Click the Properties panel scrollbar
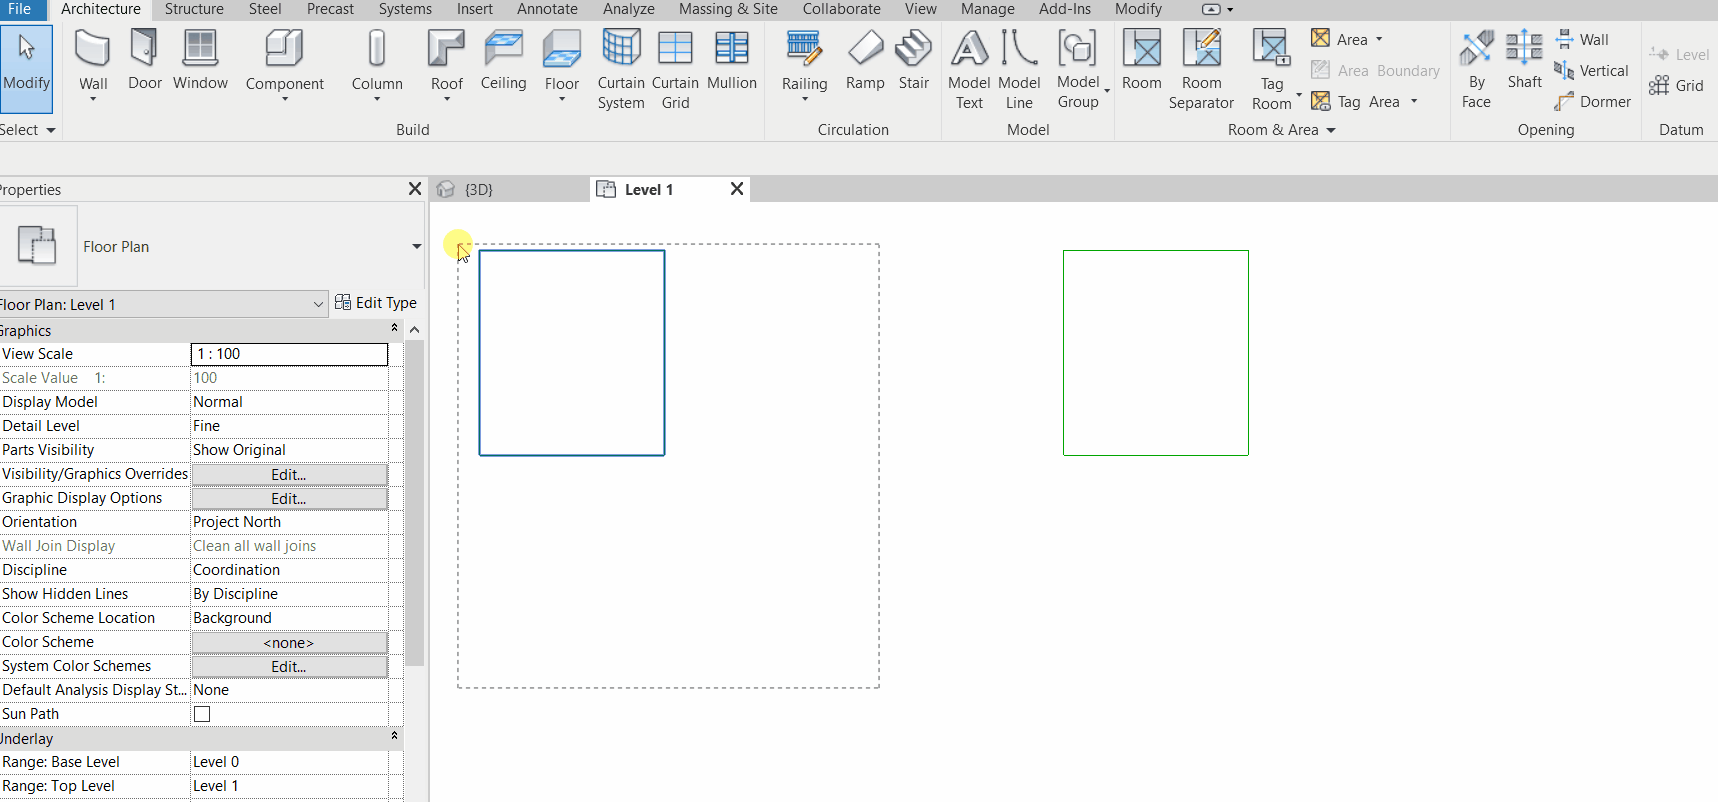This screenshot has width=1718, height=802. [414, 502]
